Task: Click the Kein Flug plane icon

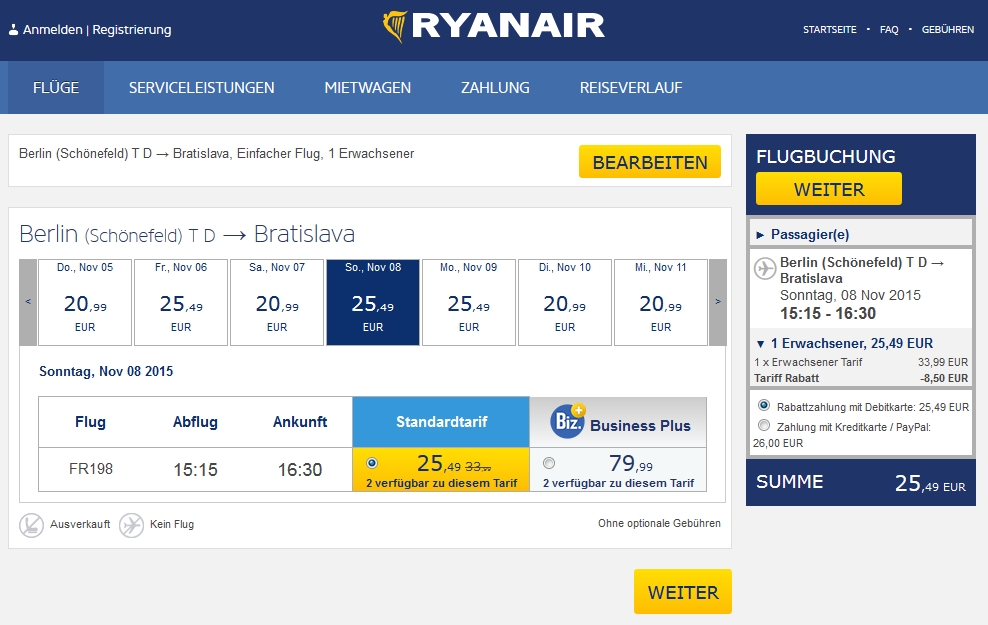Action: click(x=131, y=524)
